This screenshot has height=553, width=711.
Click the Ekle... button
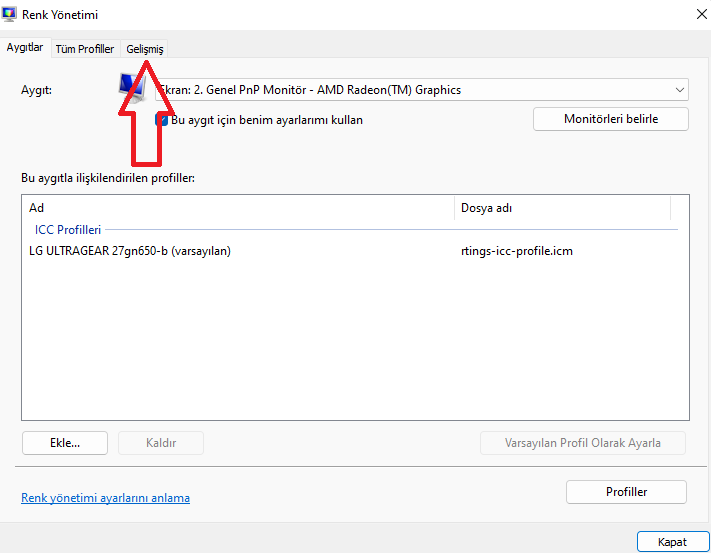65,443
